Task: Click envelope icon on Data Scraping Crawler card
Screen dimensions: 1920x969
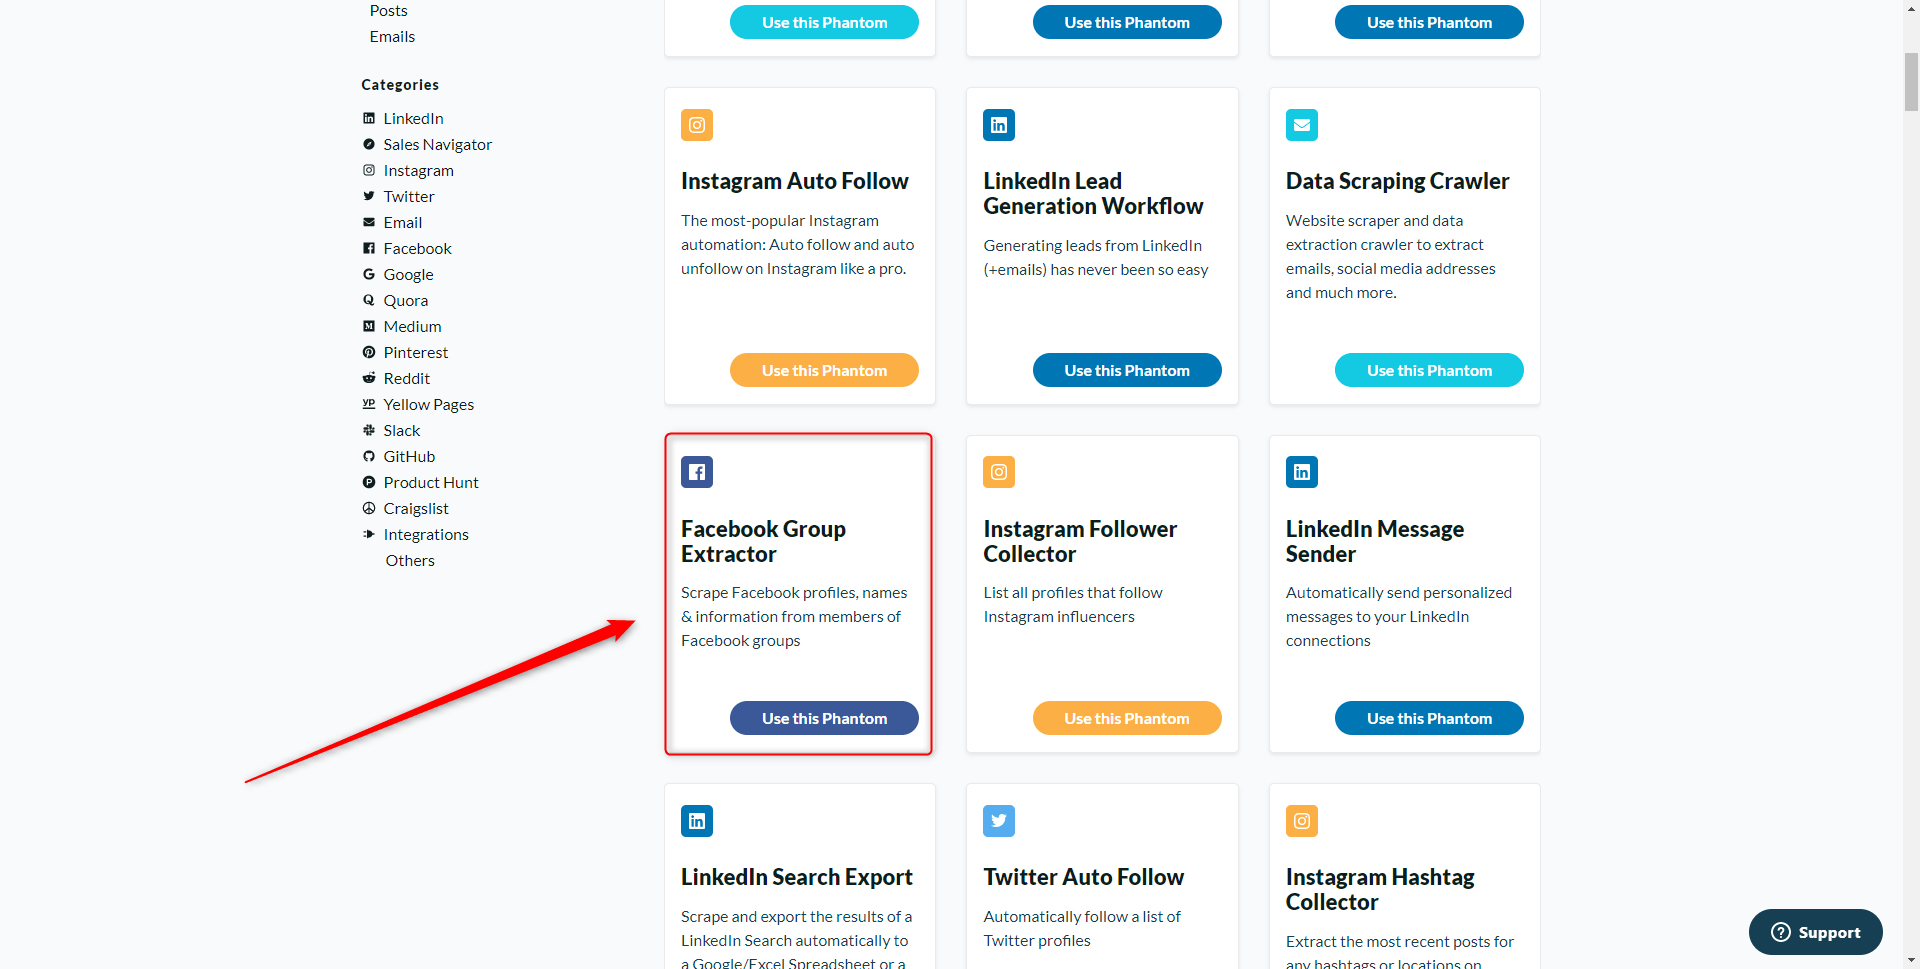Action: (1302, 125)
